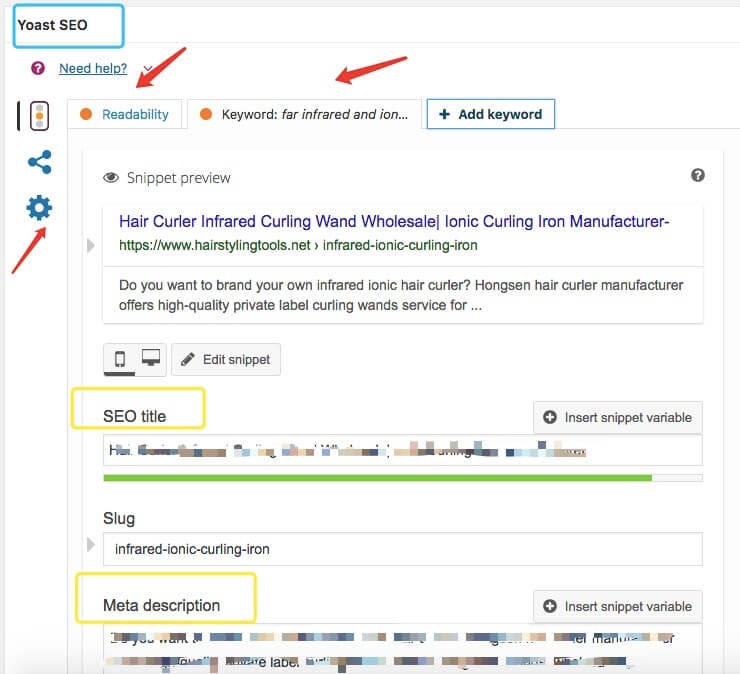Click the arrow beside the snippet URL
This screenshot has height=674, width=740.
click(x=91, y=245)
